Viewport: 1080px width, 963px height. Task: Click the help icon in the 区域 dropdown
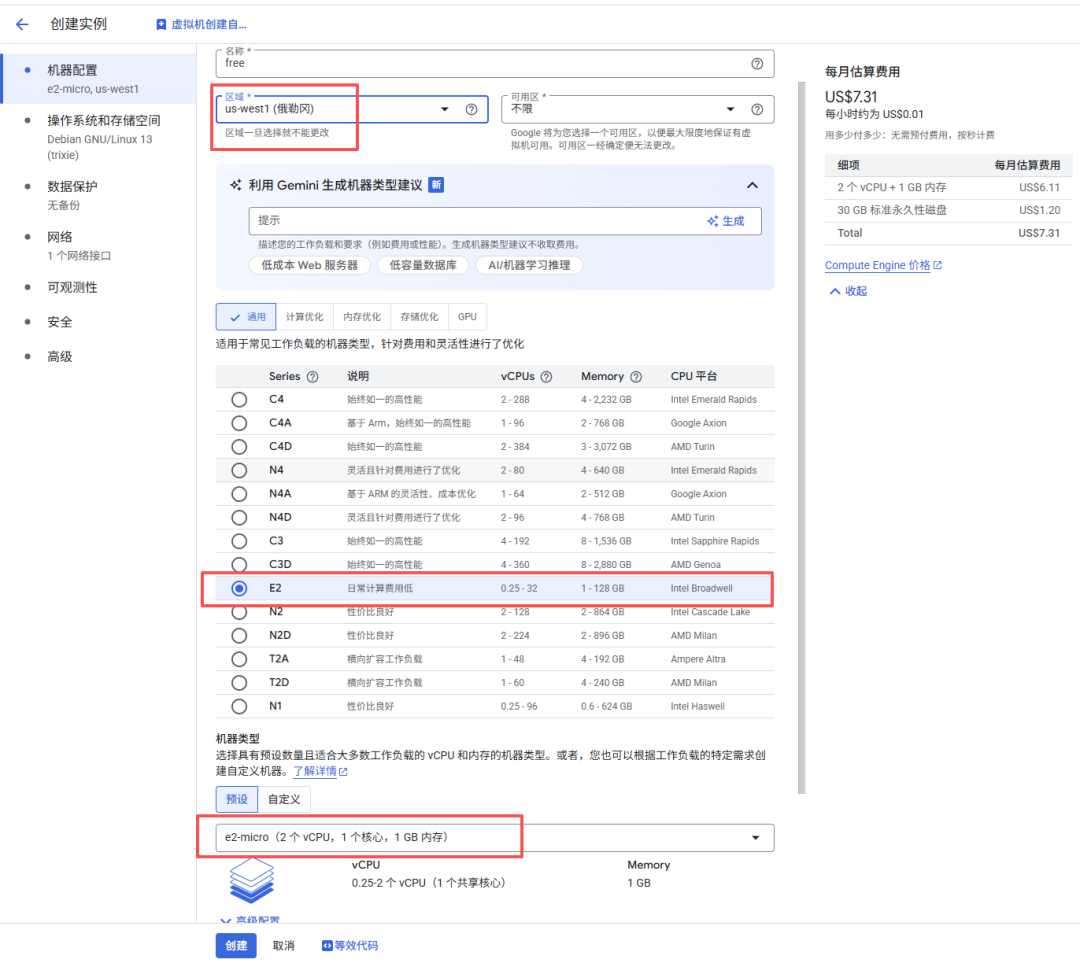click(471, 109)
